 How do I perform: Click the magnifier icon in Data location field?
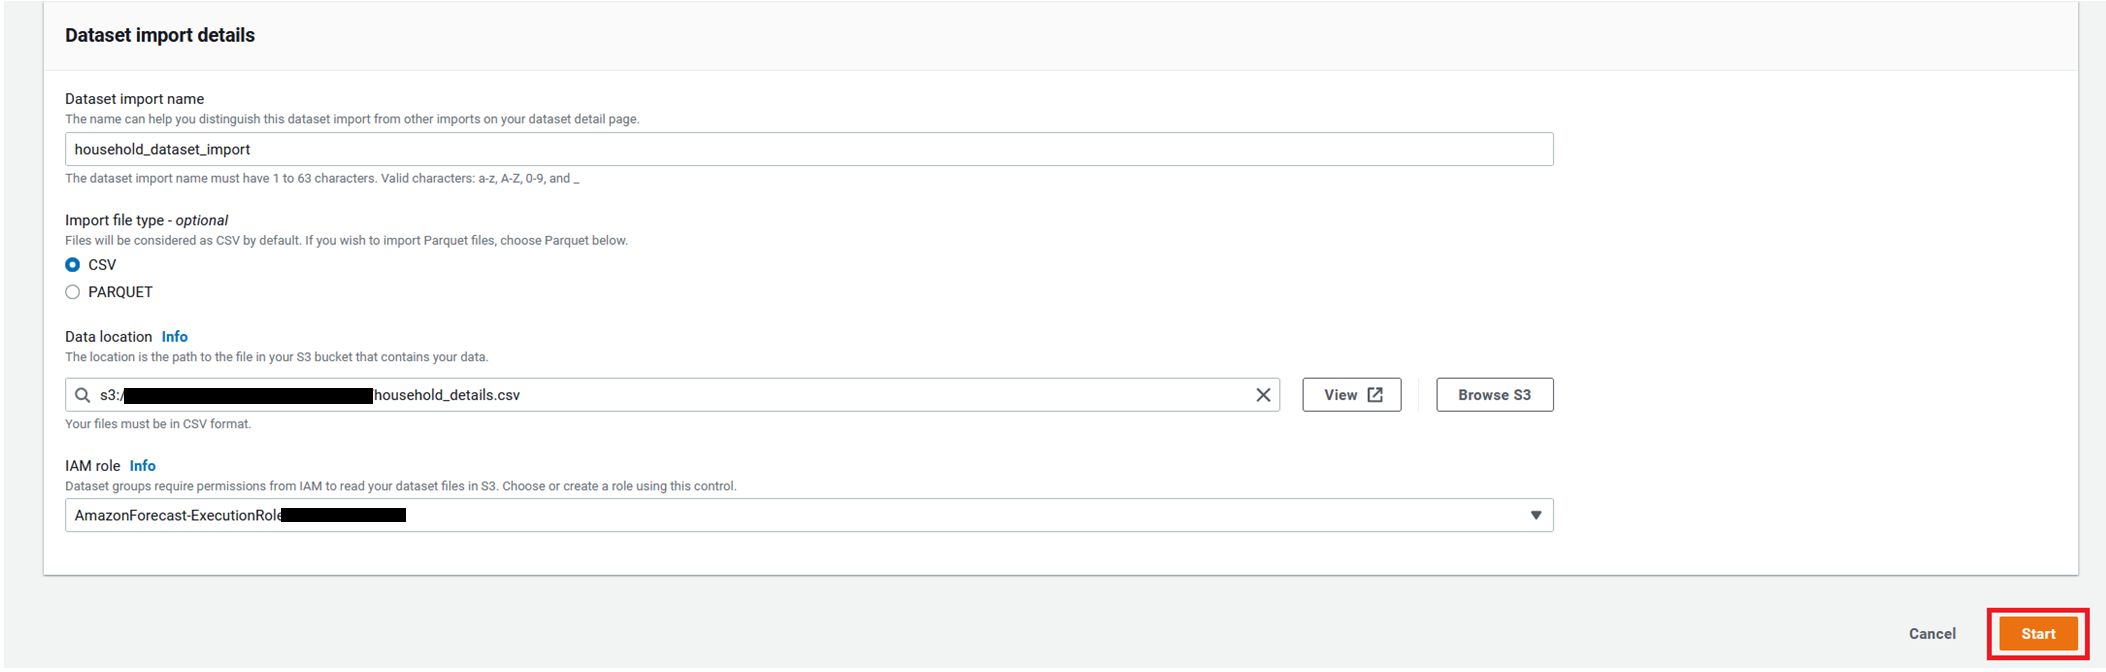coord(82,395)
